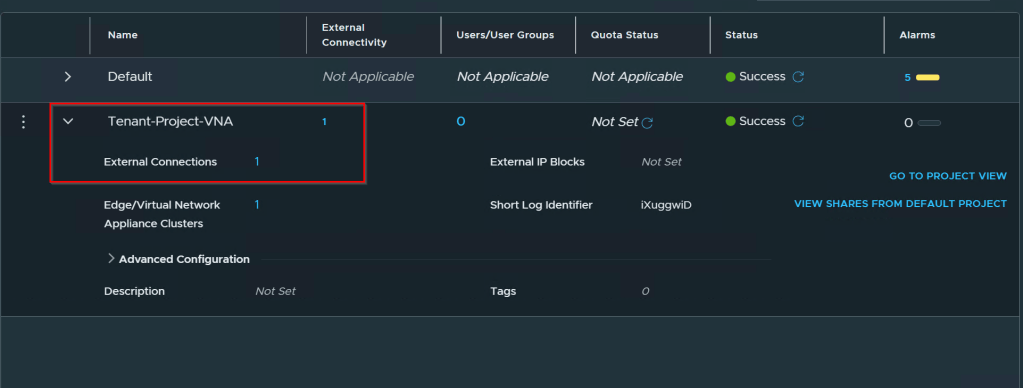Open External Connections count link
Image resolution: width=1023 pixels, height=388 pixels.
point(257,162)
